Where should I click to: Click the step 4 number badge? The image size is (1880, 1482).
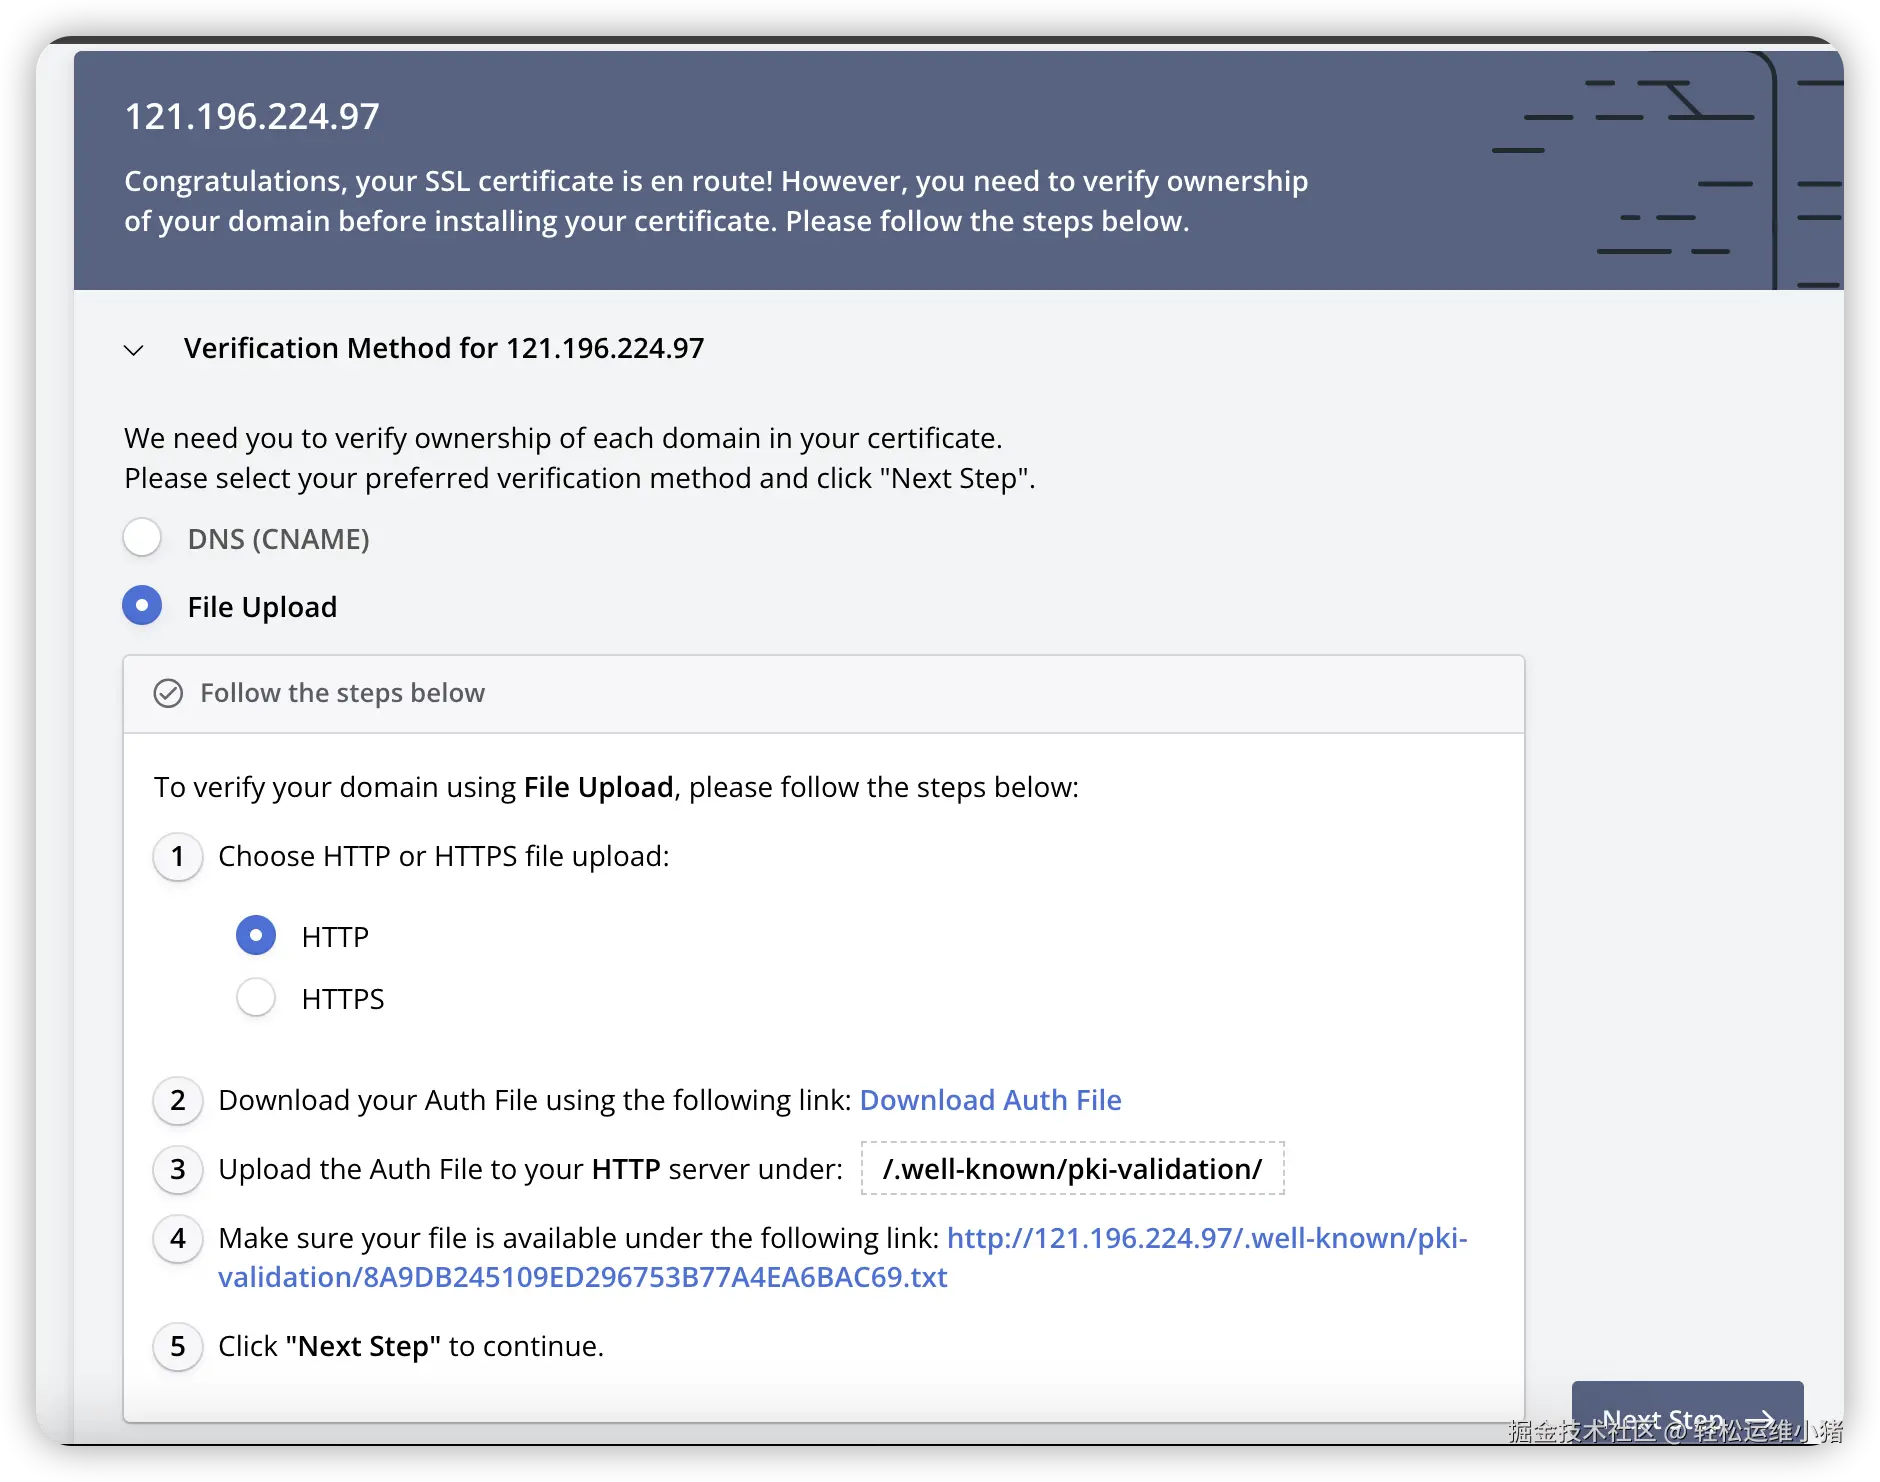point(178,1239)
